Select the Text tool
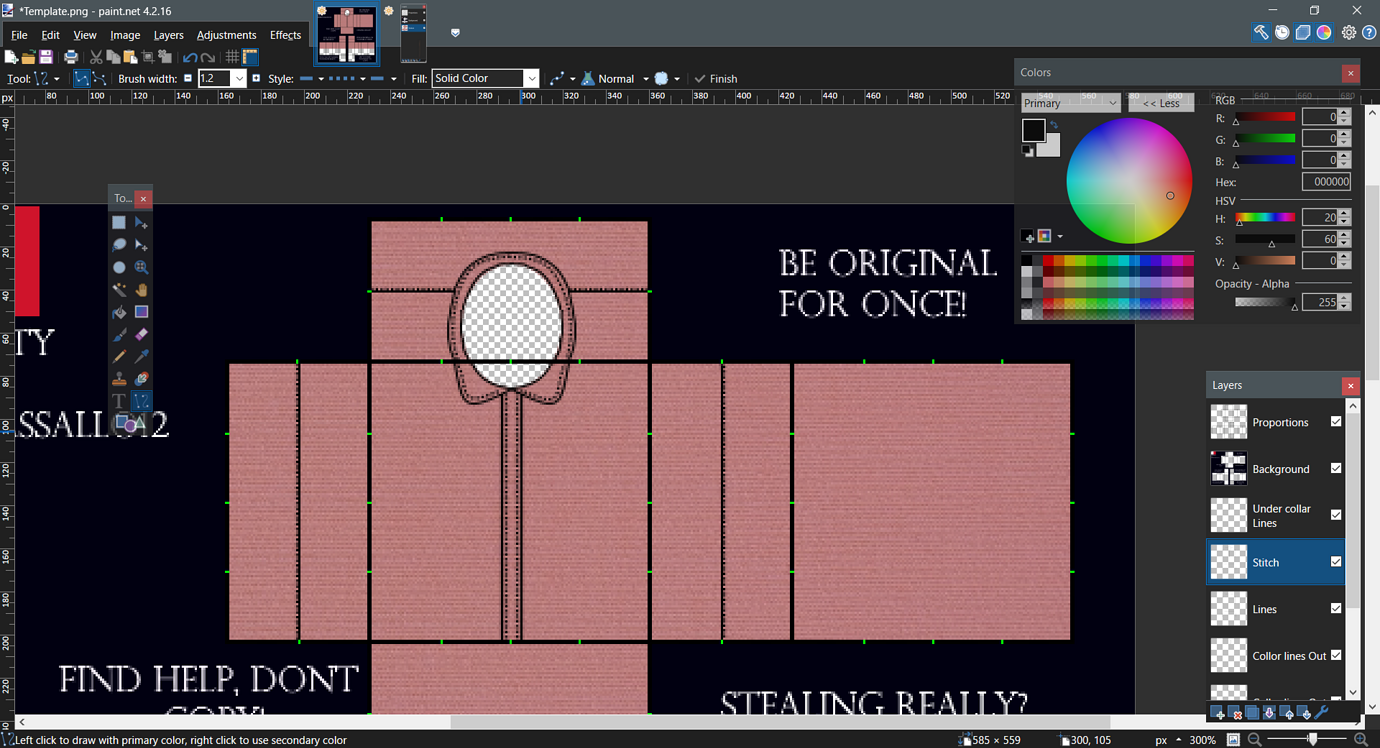 point(118,400)
